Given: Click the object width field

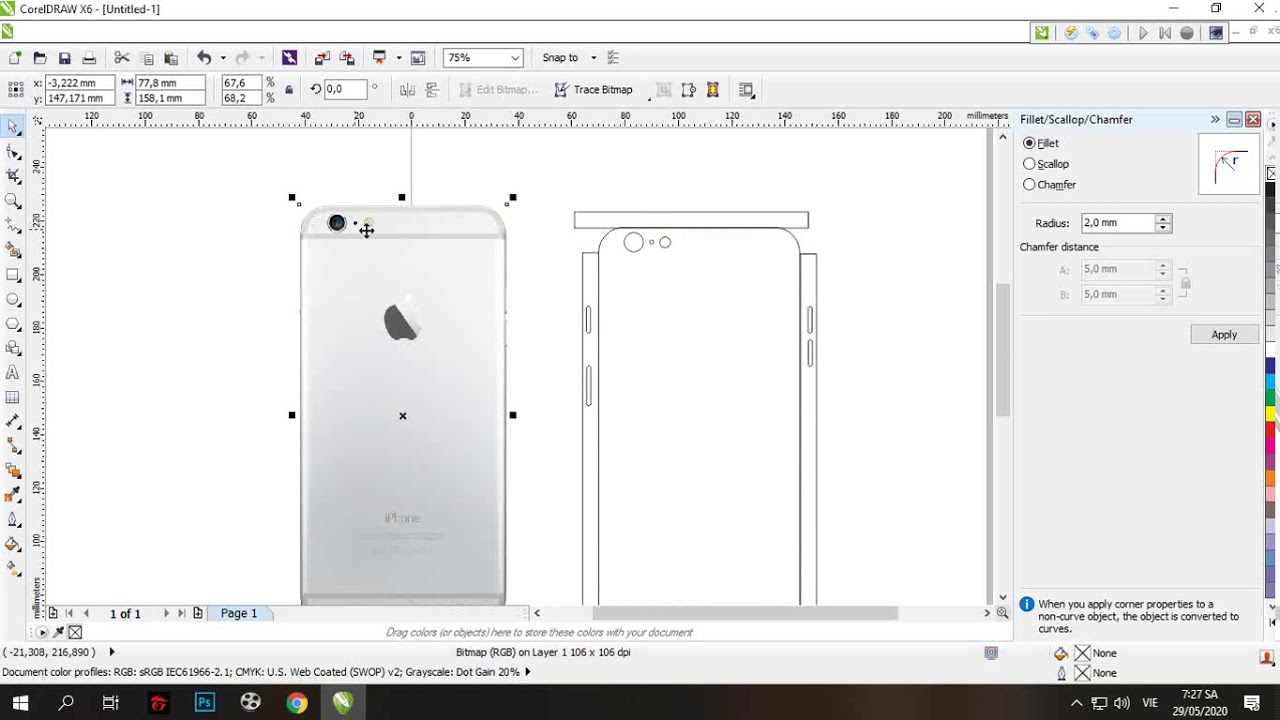Looking at the screenshot, I should (170, 83).
